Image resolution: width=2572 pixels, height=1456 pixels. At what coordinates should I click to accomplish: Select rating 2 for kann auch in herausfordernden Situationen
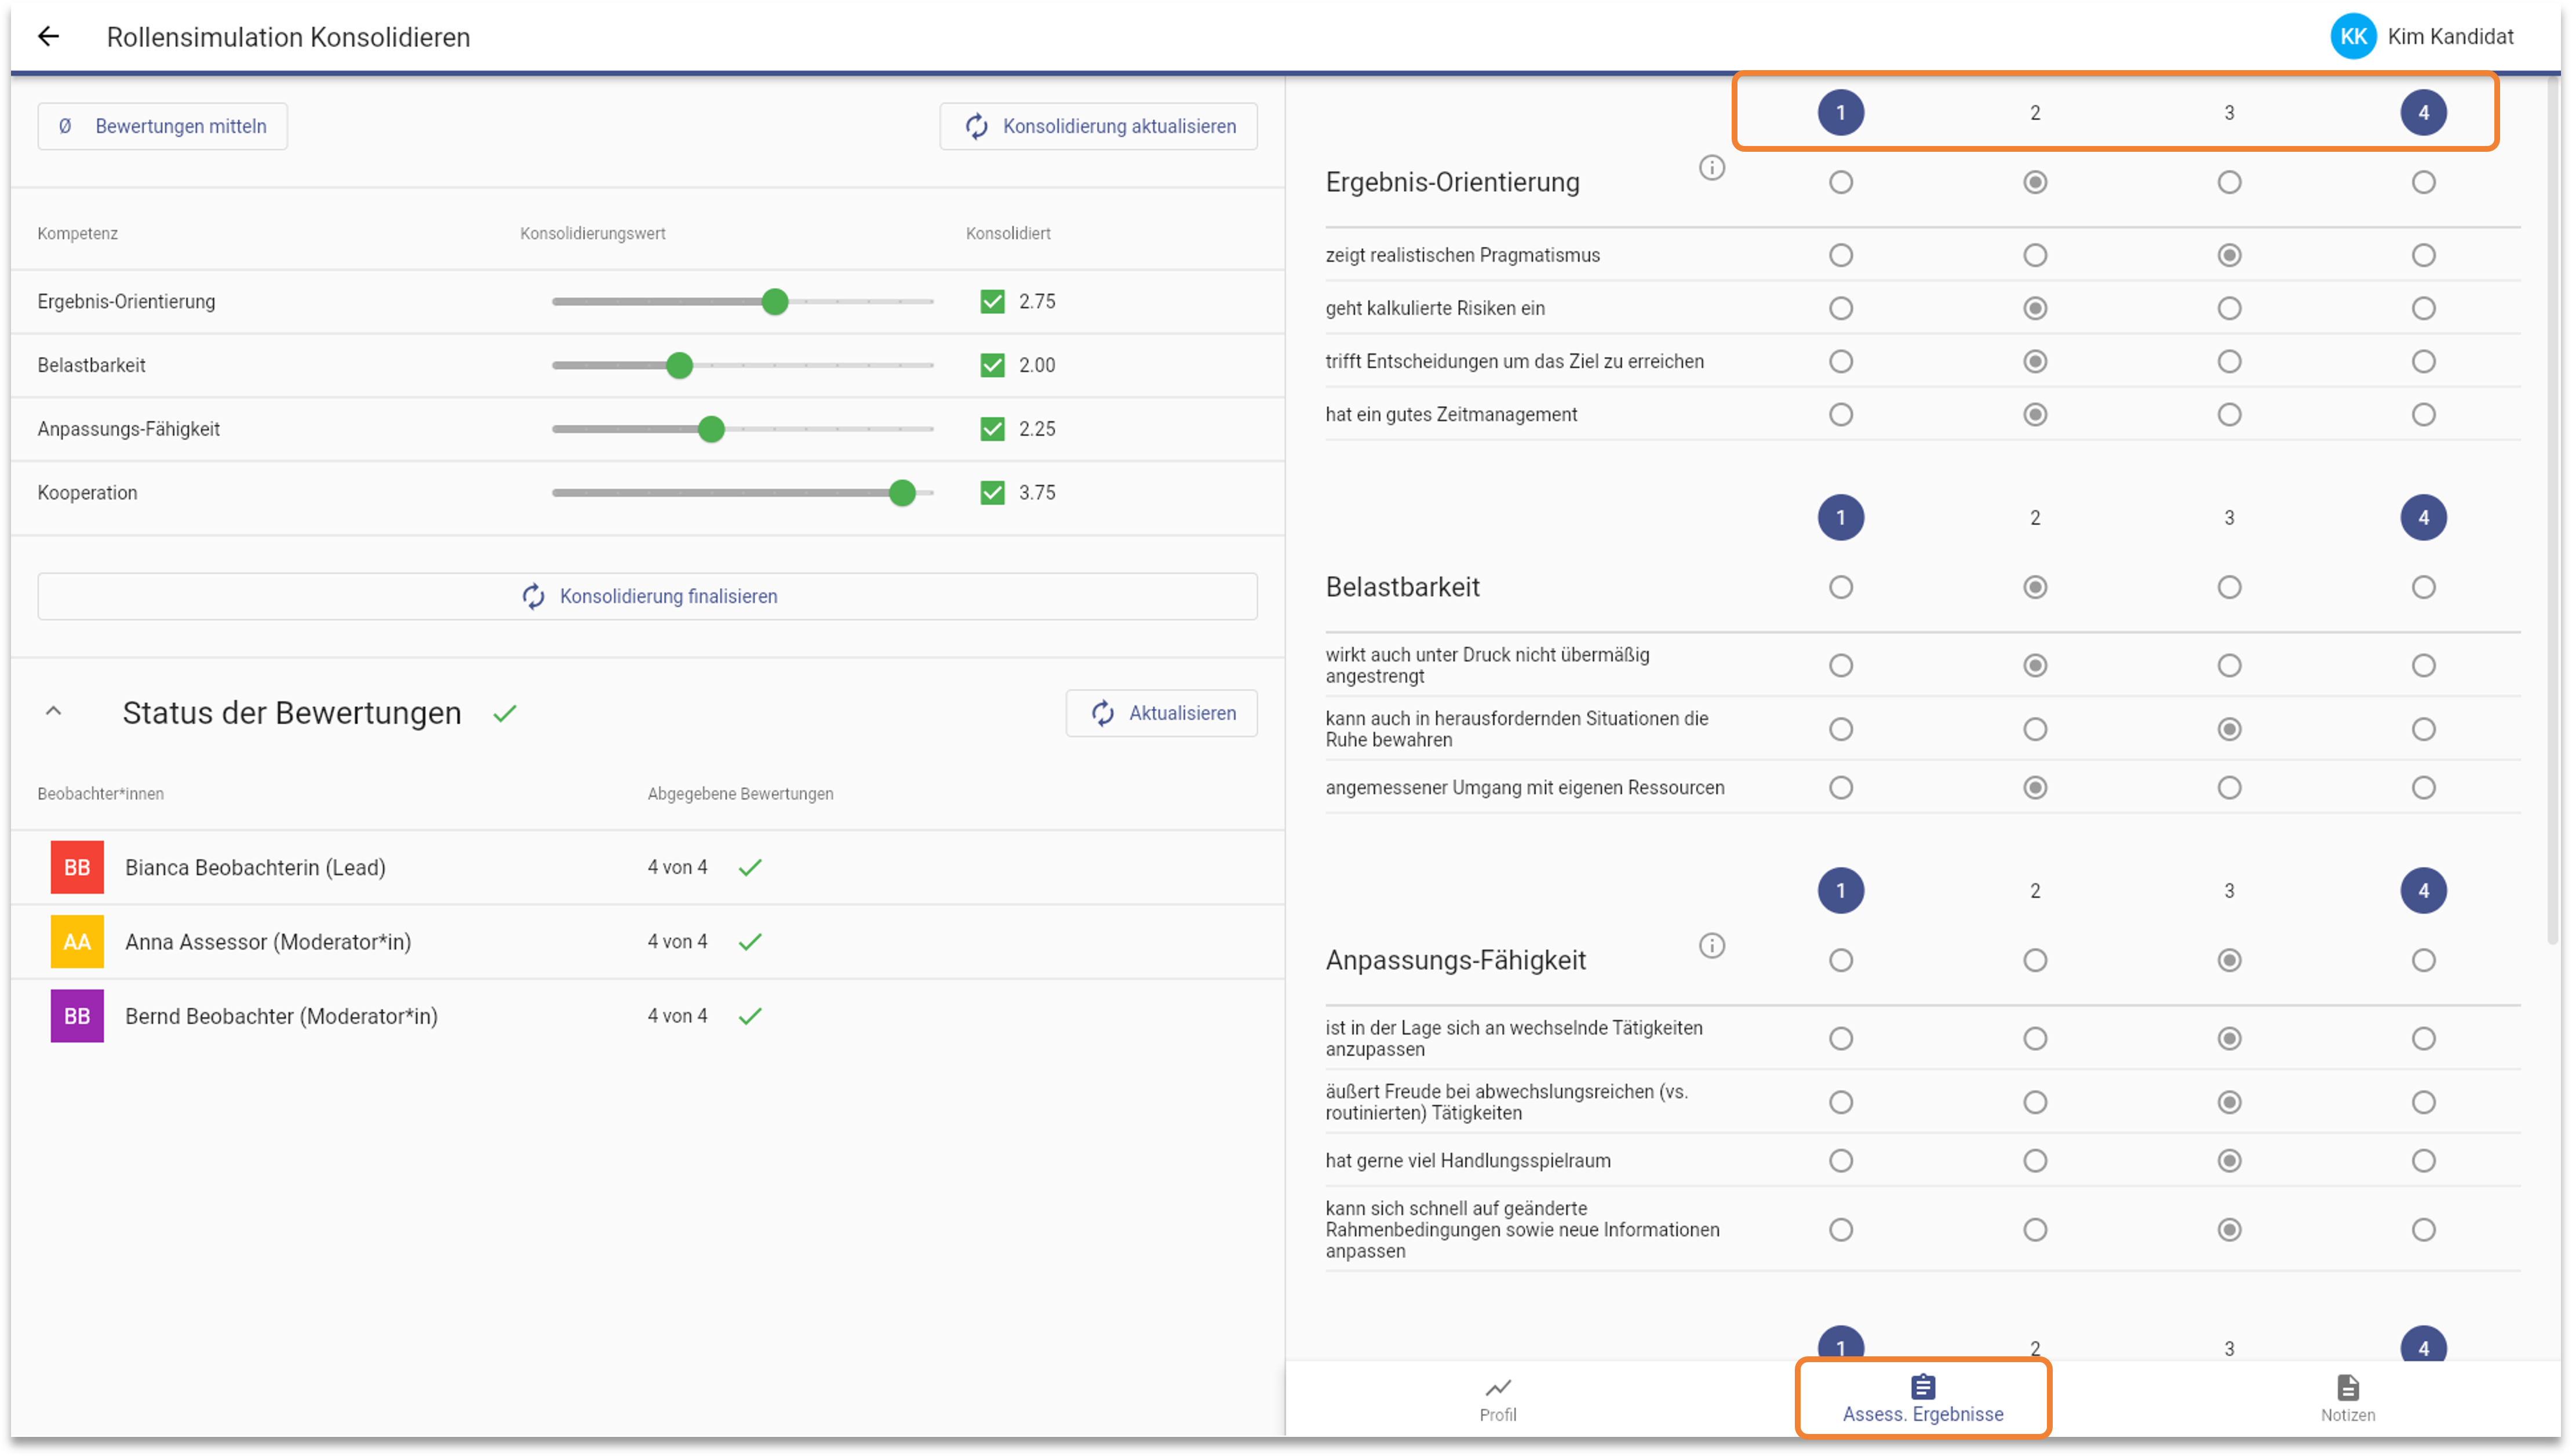2034,729
